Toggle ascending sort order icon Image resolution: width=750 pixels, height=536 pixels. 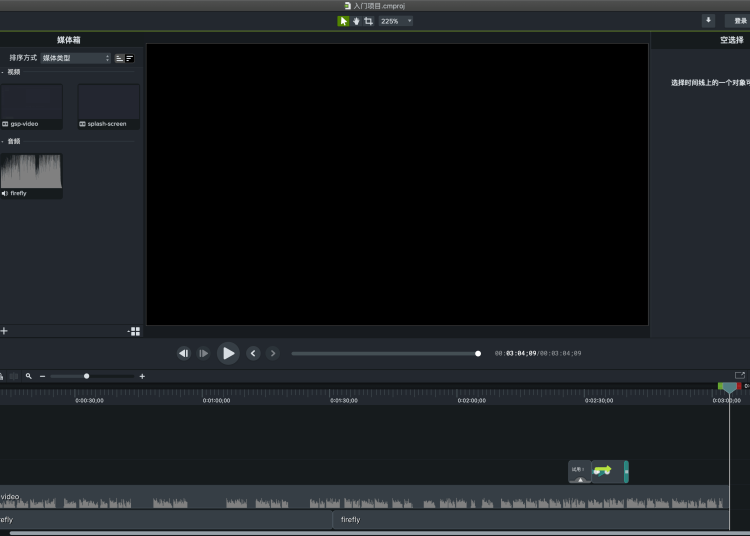click(x=120, y=58)
